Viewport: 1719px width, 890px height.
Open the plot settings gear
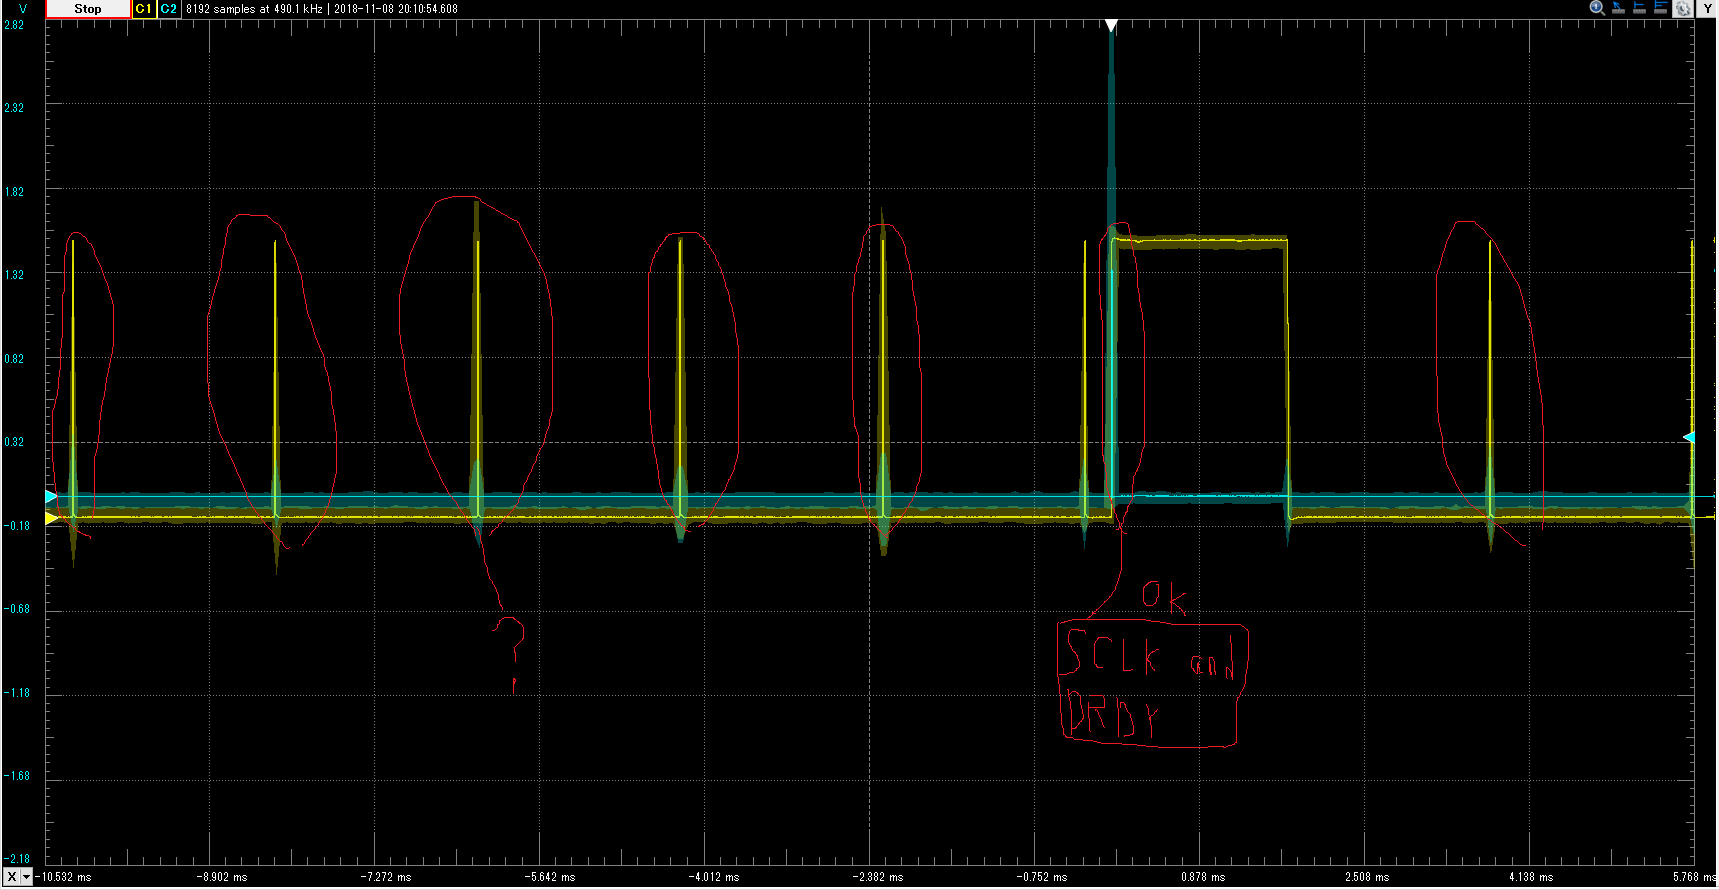coord(1683,8)
